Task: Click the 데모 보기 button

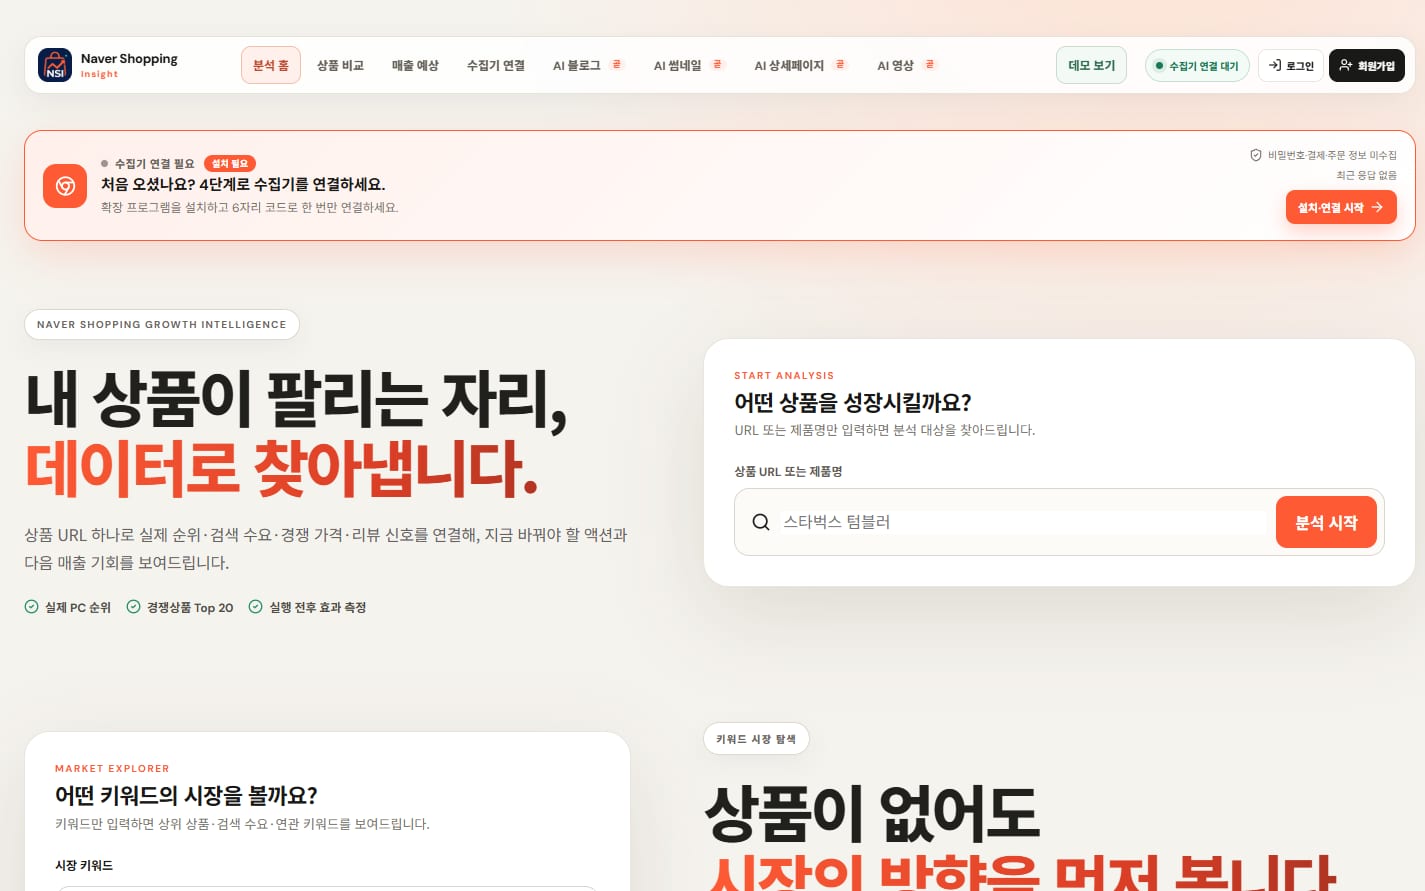Action: [1092, 65]
